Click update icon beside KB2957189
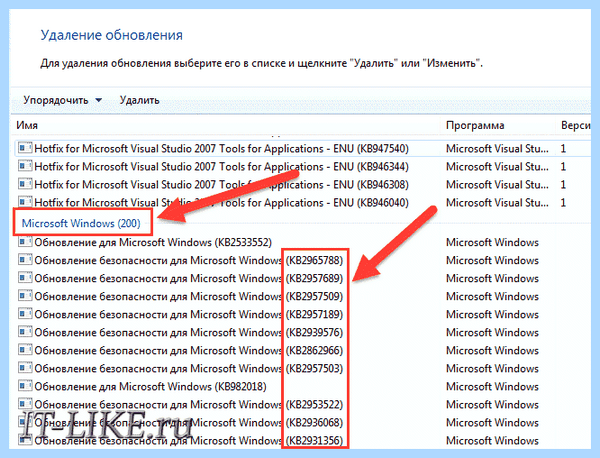The width and height of the screenshot is (600, 458). click(x=25, y=313)
